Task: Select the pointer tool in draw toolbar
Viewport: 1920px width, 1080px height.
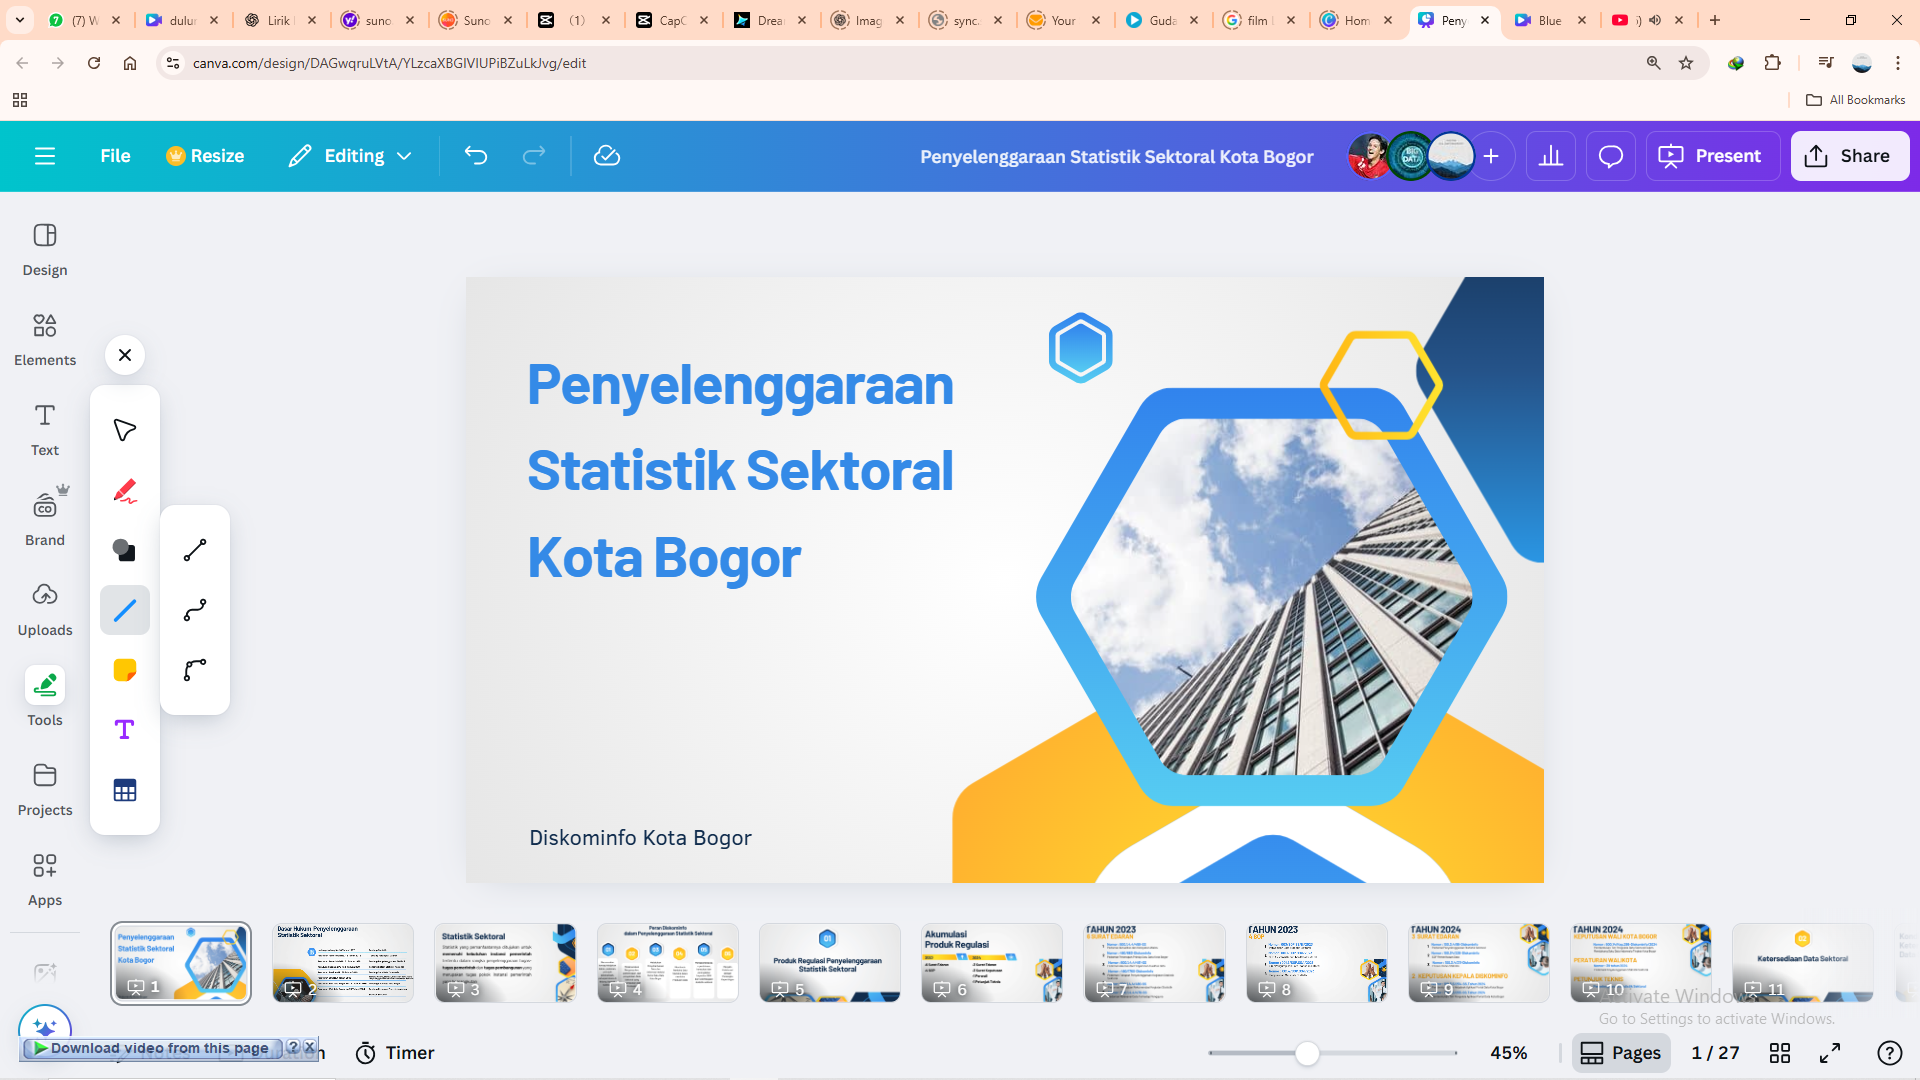Action: (124, 430)
